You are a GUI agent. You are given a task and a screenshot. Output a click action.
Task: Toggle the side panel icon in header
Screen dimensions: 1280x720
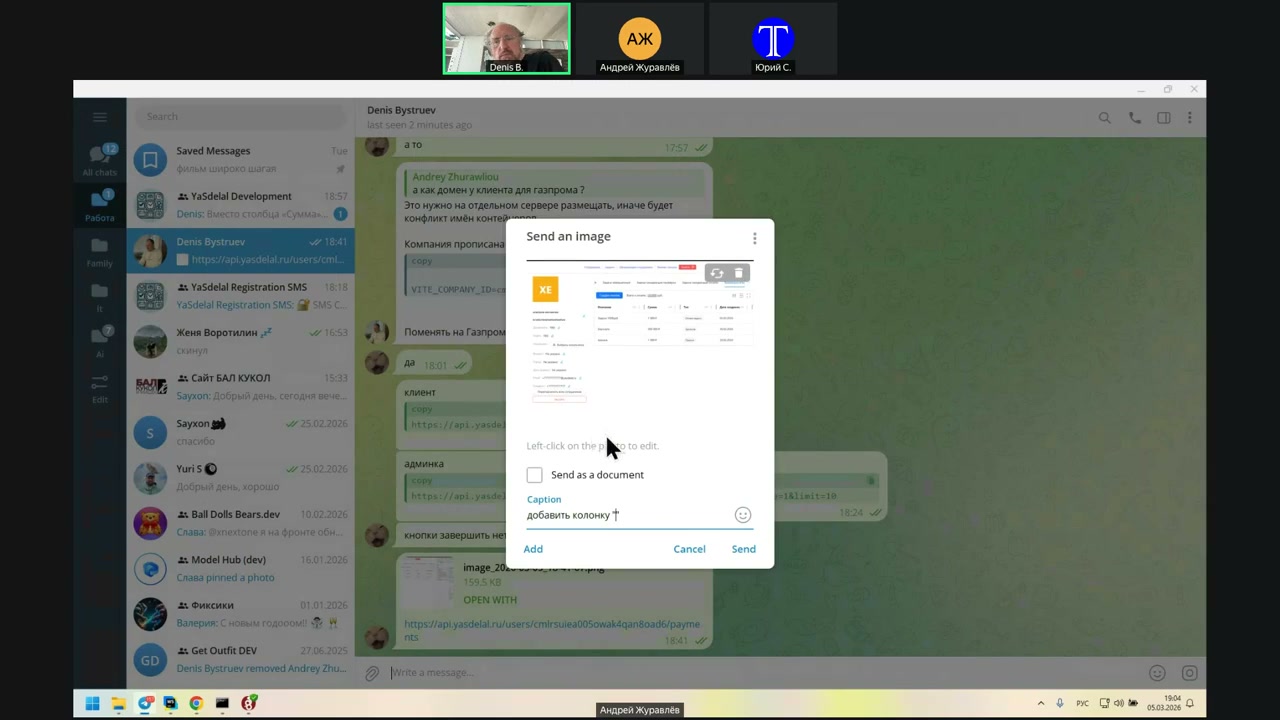(x=1163, y=118)
